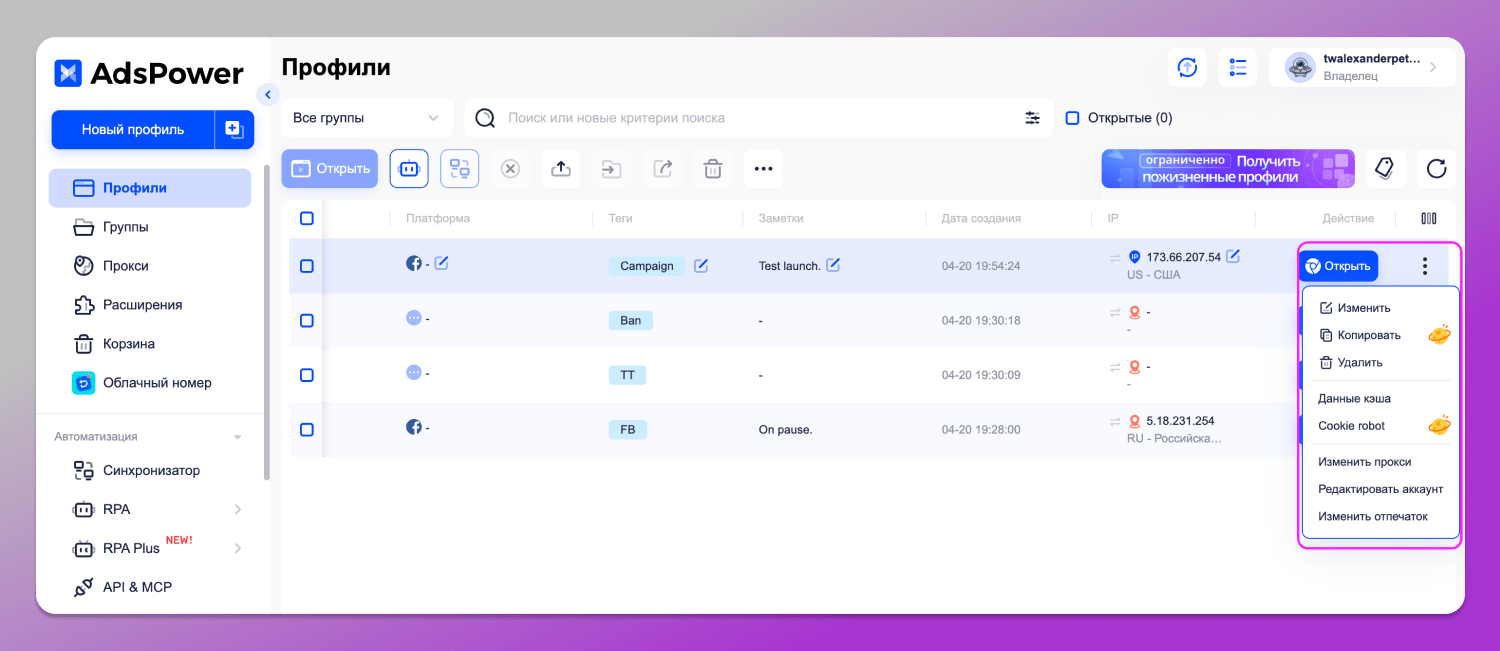Click the blue Открыть button in first row
Image resolution: width=1500 pixels, height=651 pixels.
(x=1338, y=266)
